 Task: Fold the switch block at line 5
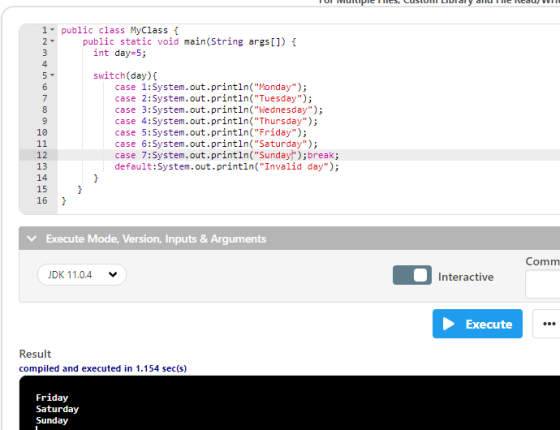(52, 75)
